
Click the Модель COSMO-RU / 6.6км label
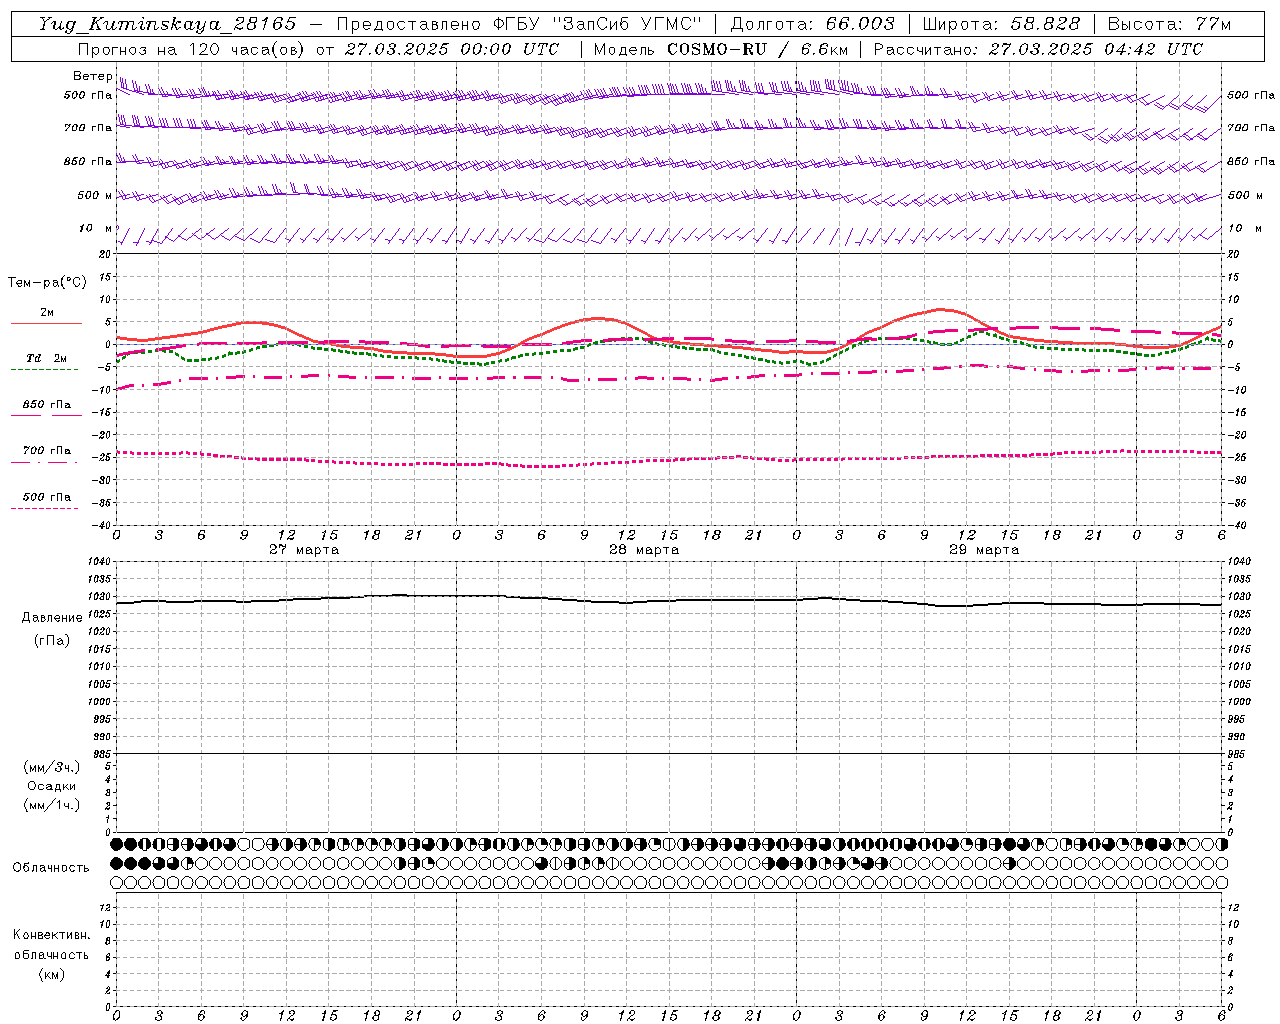click(x=721, y=49)
